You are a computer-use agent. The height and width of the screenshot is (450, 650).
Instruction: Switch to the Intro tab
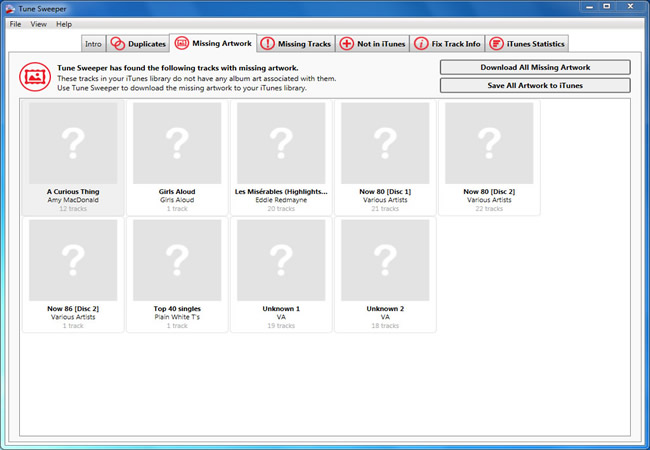[x=93, y=44]
